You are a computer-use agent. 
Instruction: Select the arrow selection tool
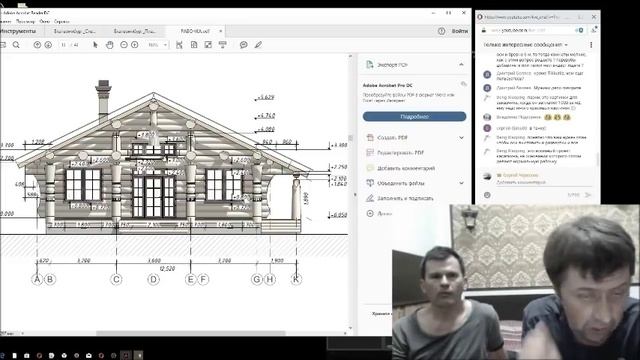[x=96, y=45]
